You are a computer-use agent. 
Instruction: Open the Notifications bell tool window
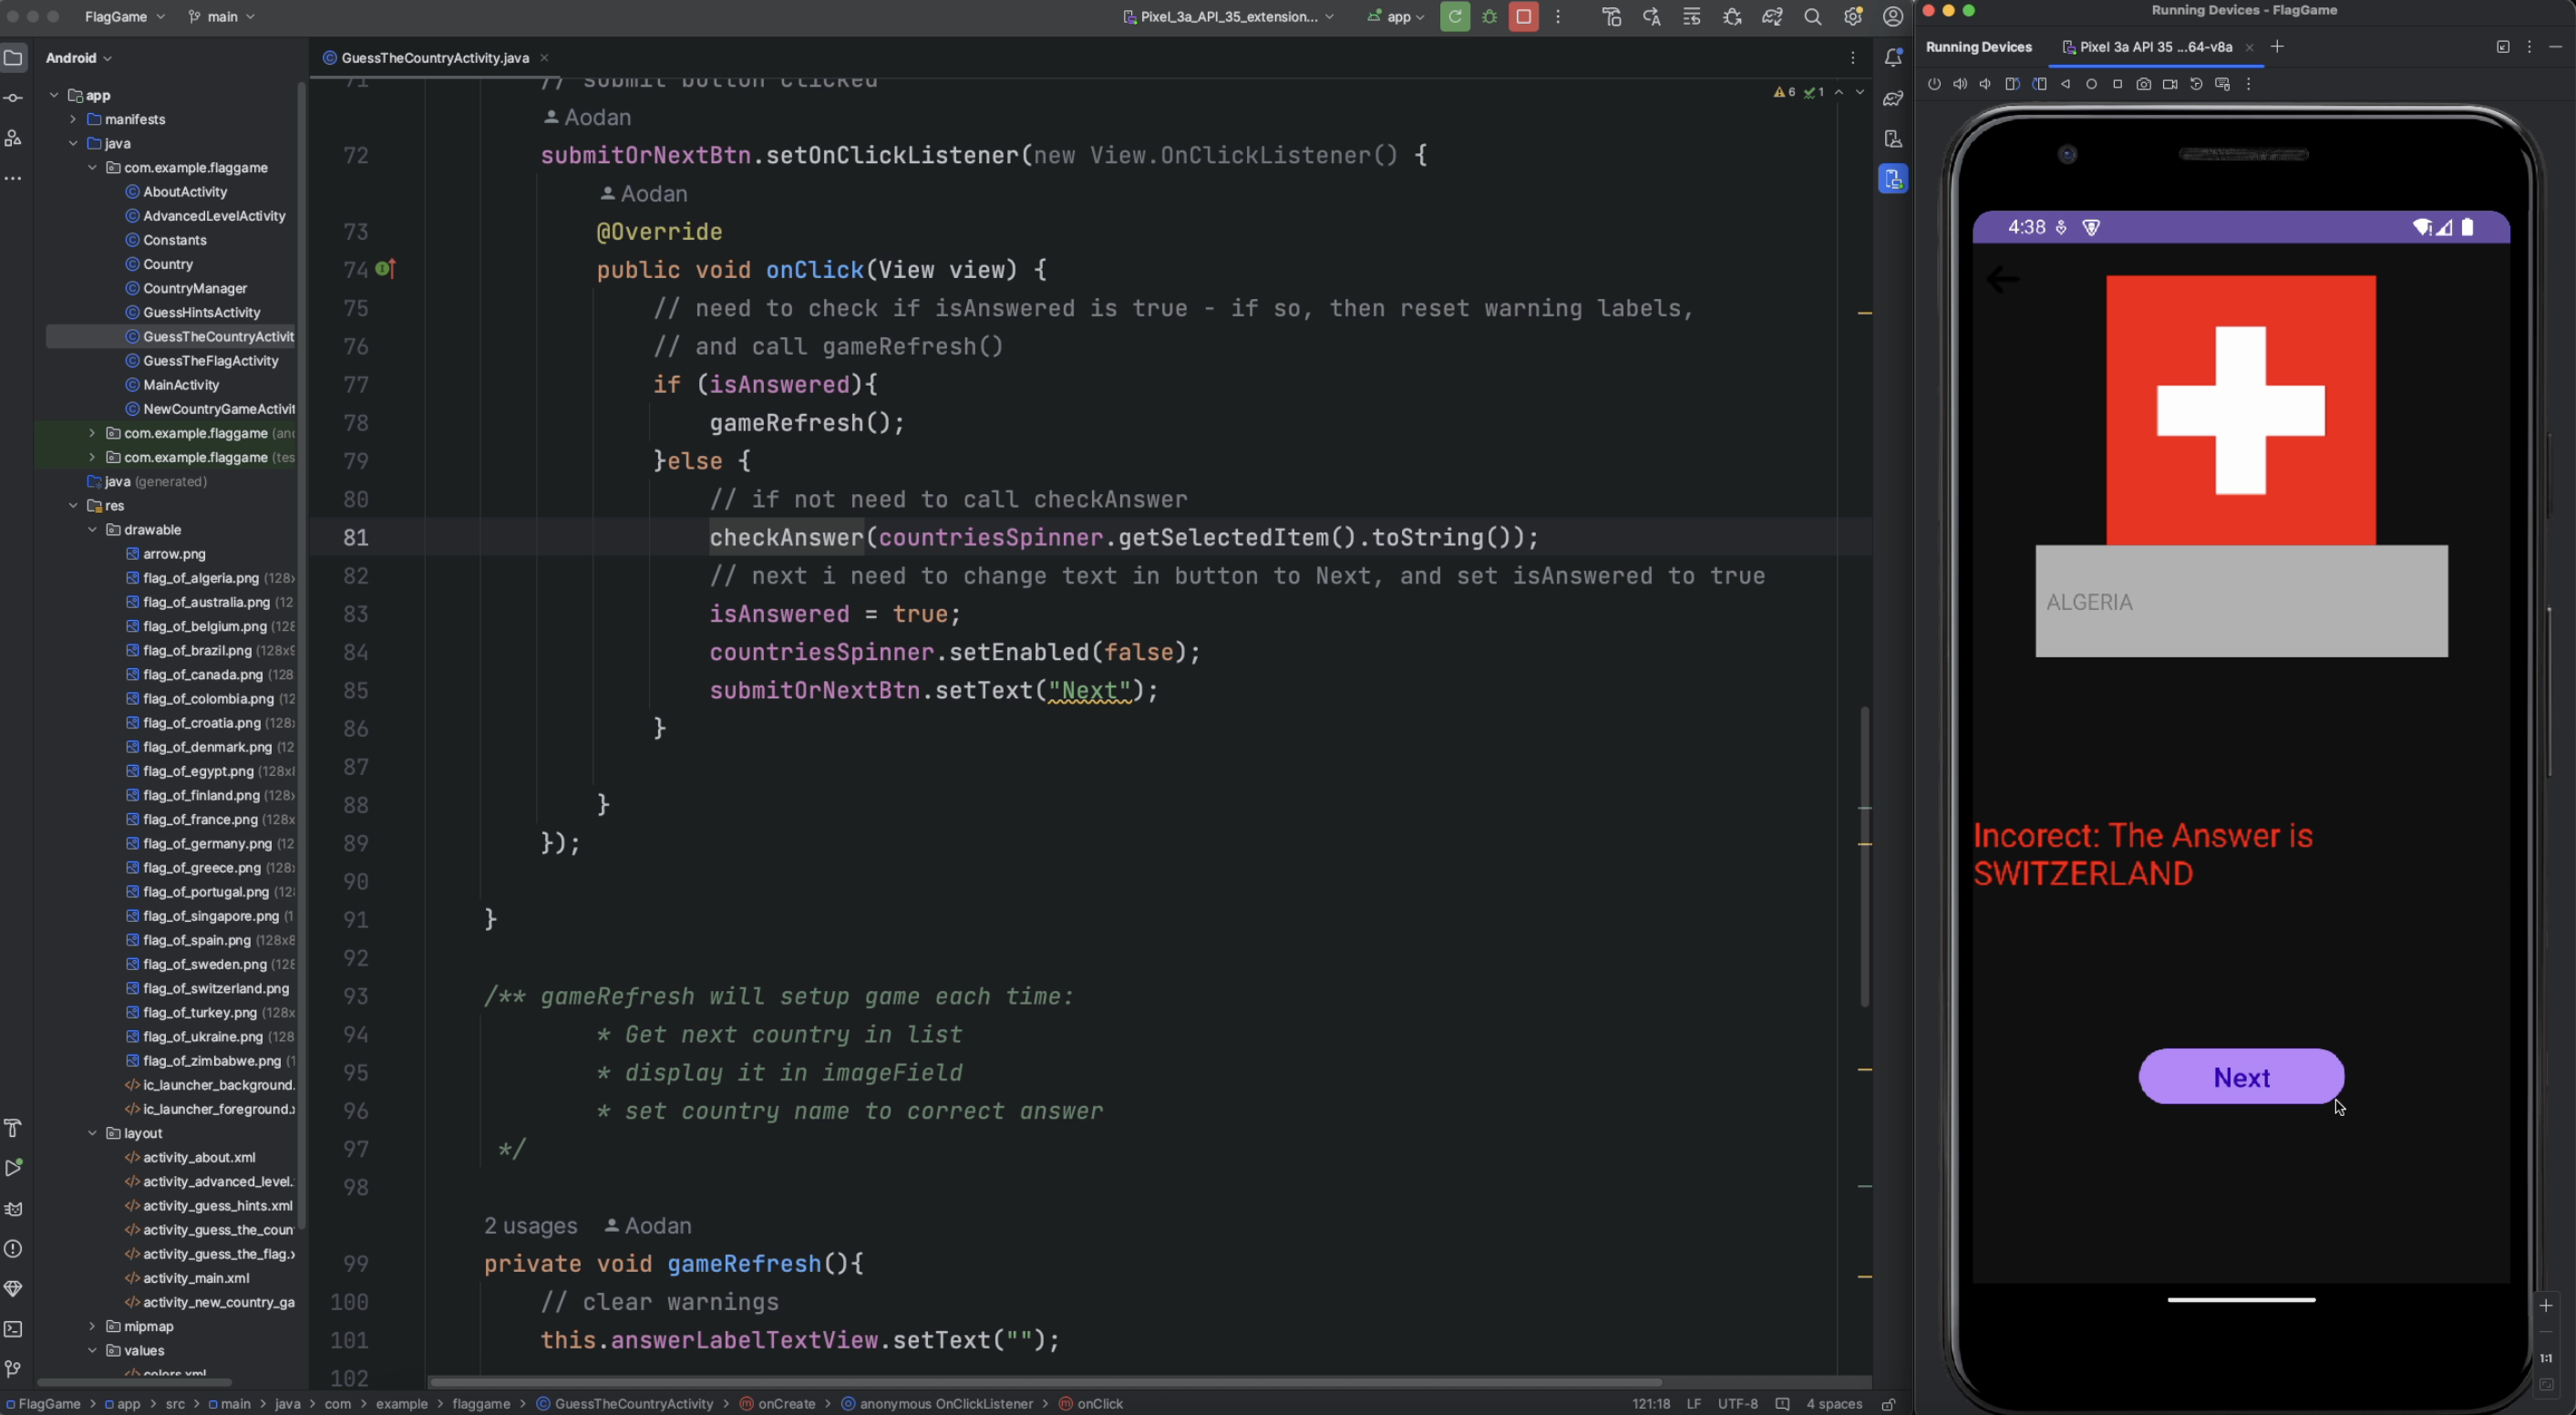pos(1893,58)
